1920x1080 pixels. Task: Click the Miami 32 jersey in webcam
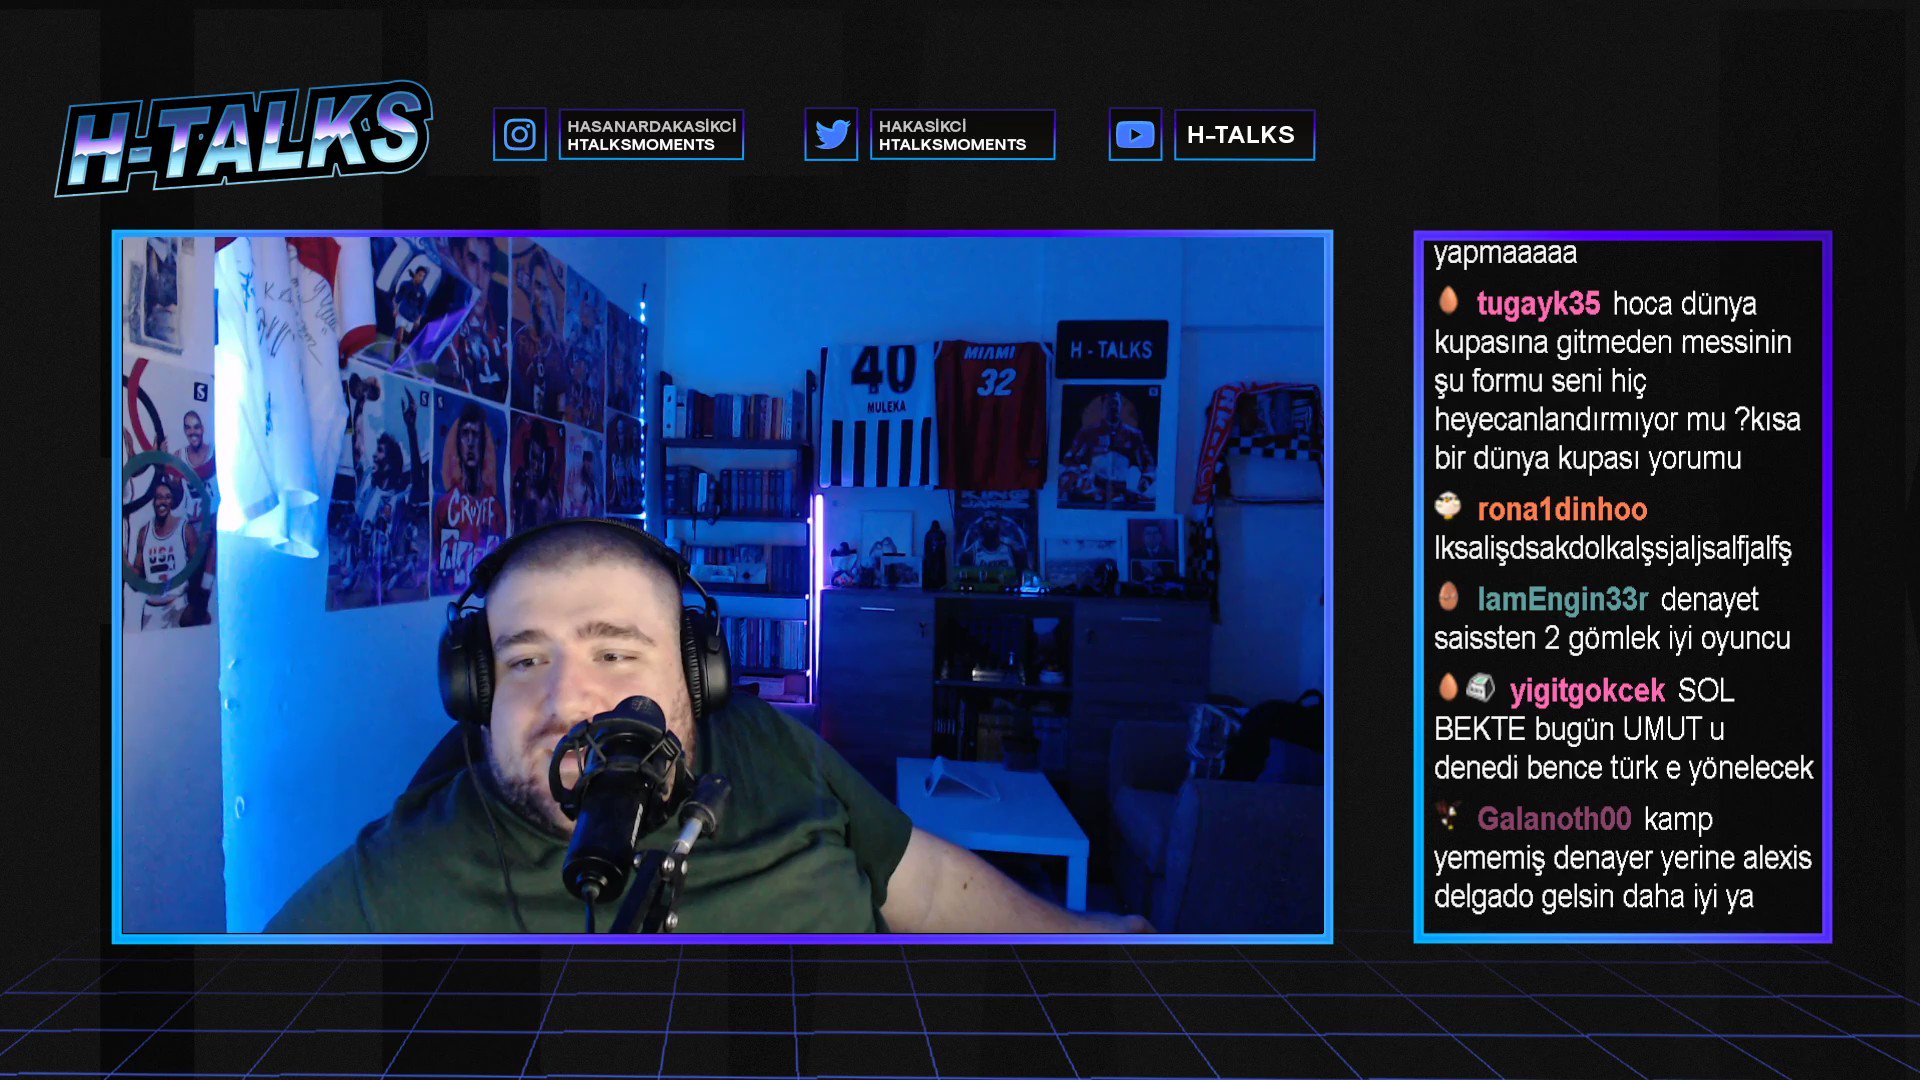(990, 414)
